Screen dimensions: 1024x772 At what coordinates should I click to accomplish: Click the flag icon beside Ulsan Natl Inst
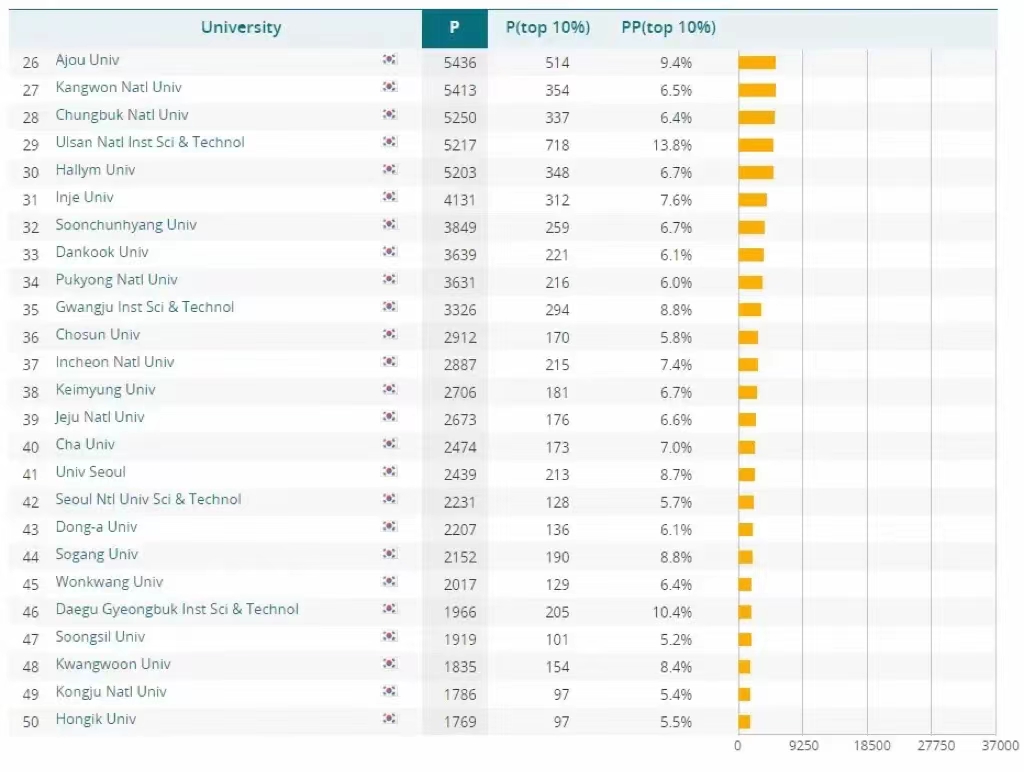pyautogui.click(x=390, y=142)
